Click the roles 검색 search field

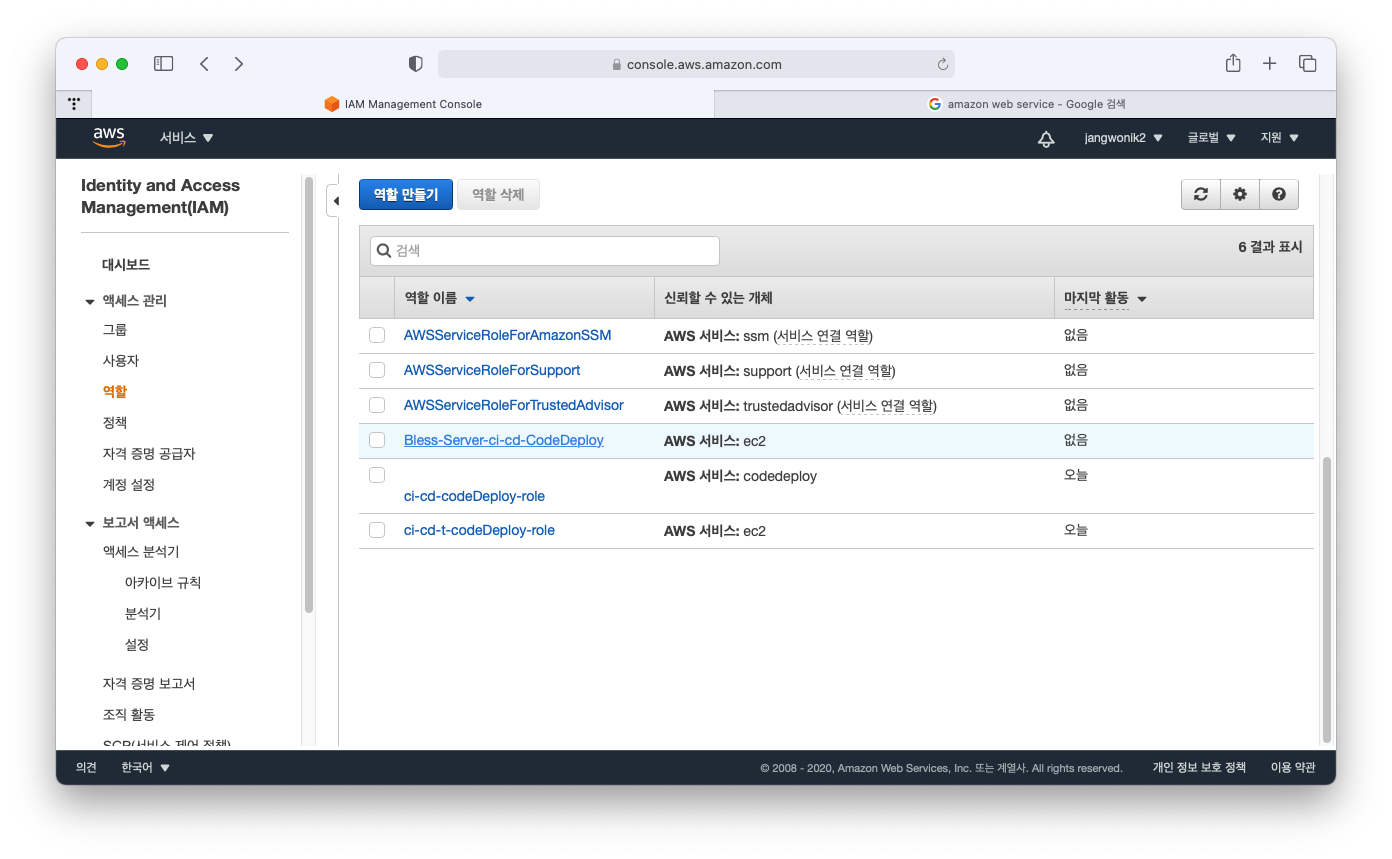point(545,251)
